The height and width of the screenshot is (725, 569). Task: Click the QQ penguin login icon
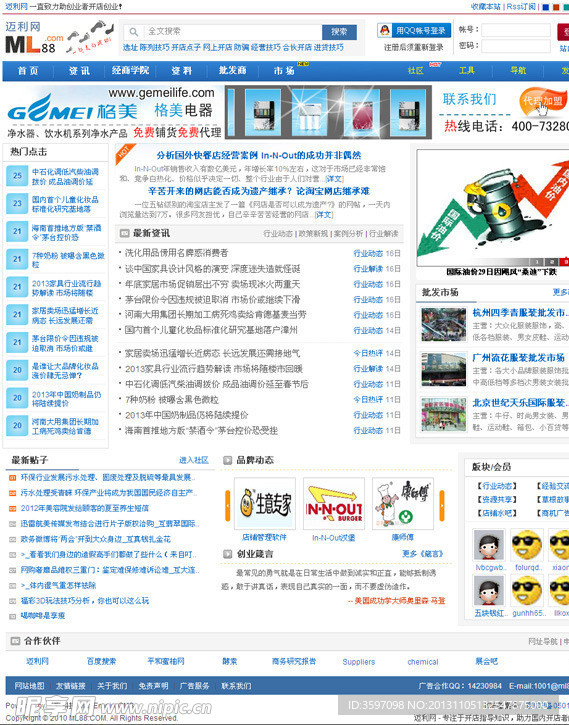pos(385,31)
